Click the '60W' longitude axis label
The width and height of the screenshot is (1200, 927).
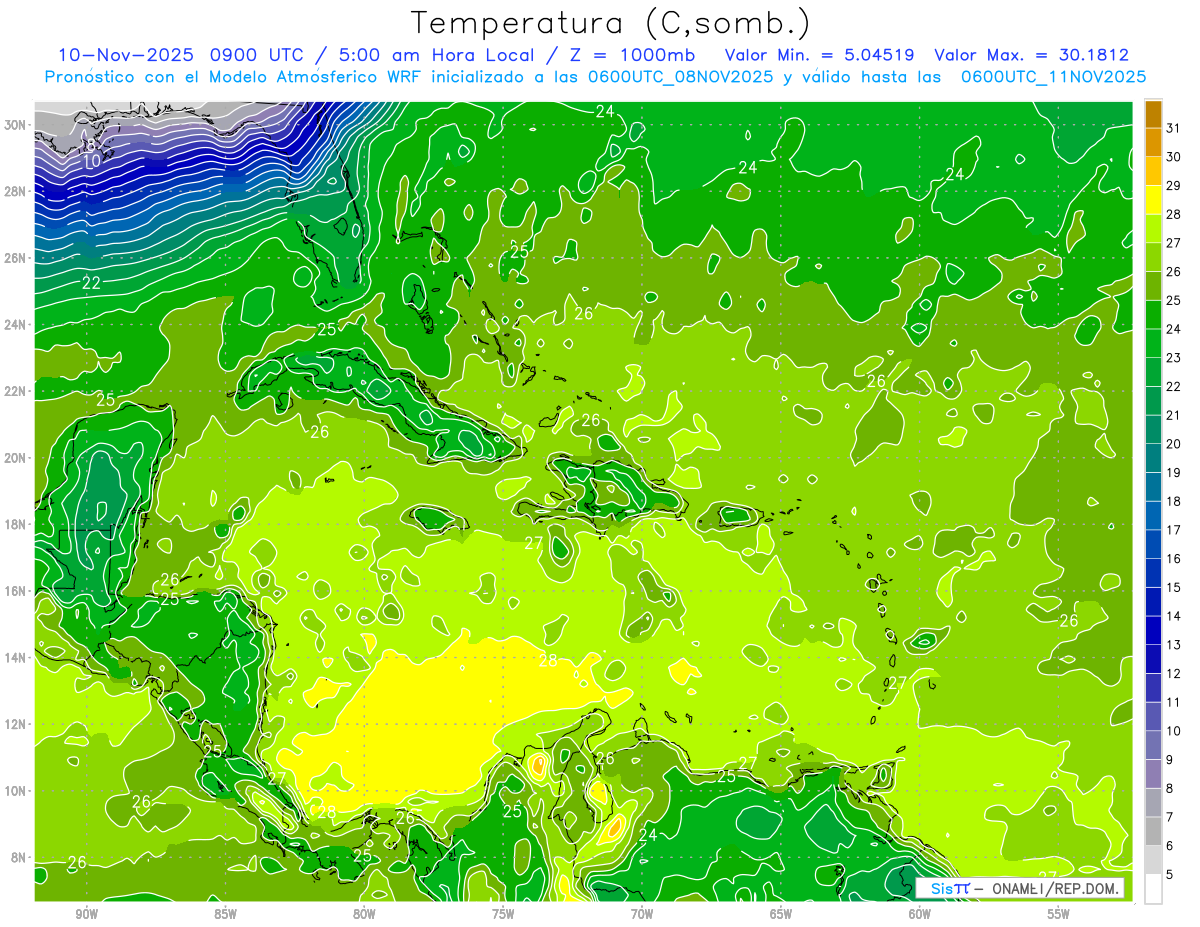[x=920, y=914]
